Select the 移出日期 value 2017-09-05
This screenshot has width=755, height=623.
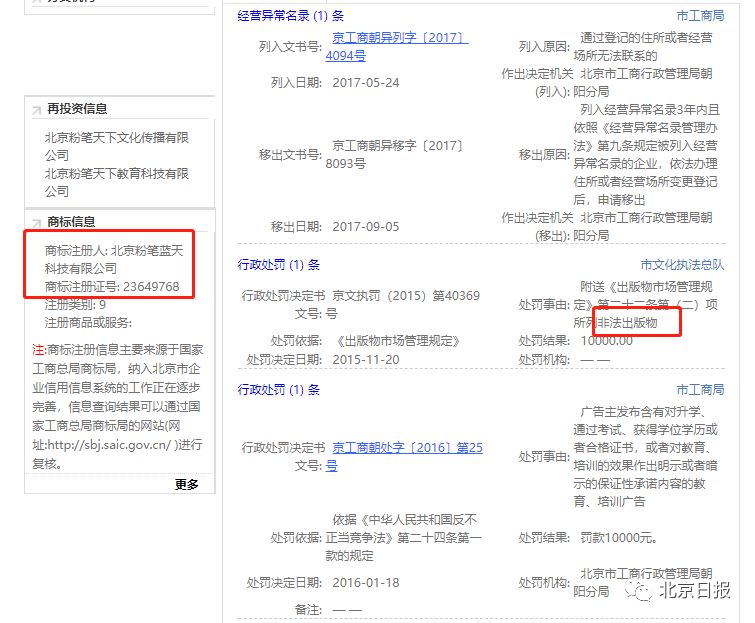click(365, 227)
